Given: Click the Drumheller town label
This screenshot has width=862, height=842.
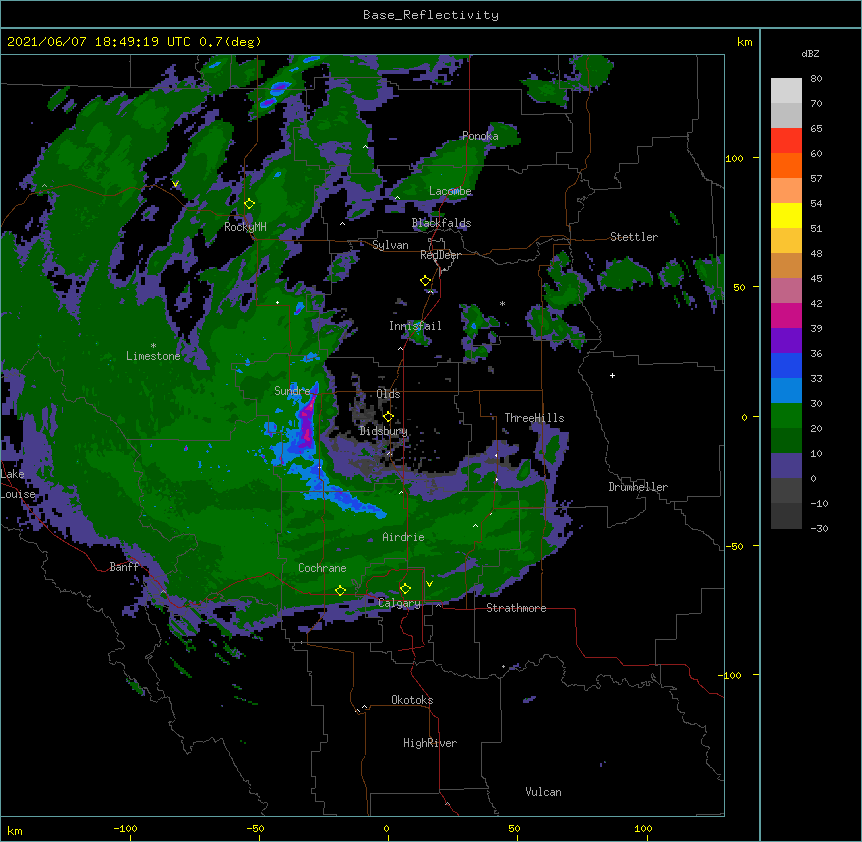Looking at the screenshot, I should click(x=638, y=487).
